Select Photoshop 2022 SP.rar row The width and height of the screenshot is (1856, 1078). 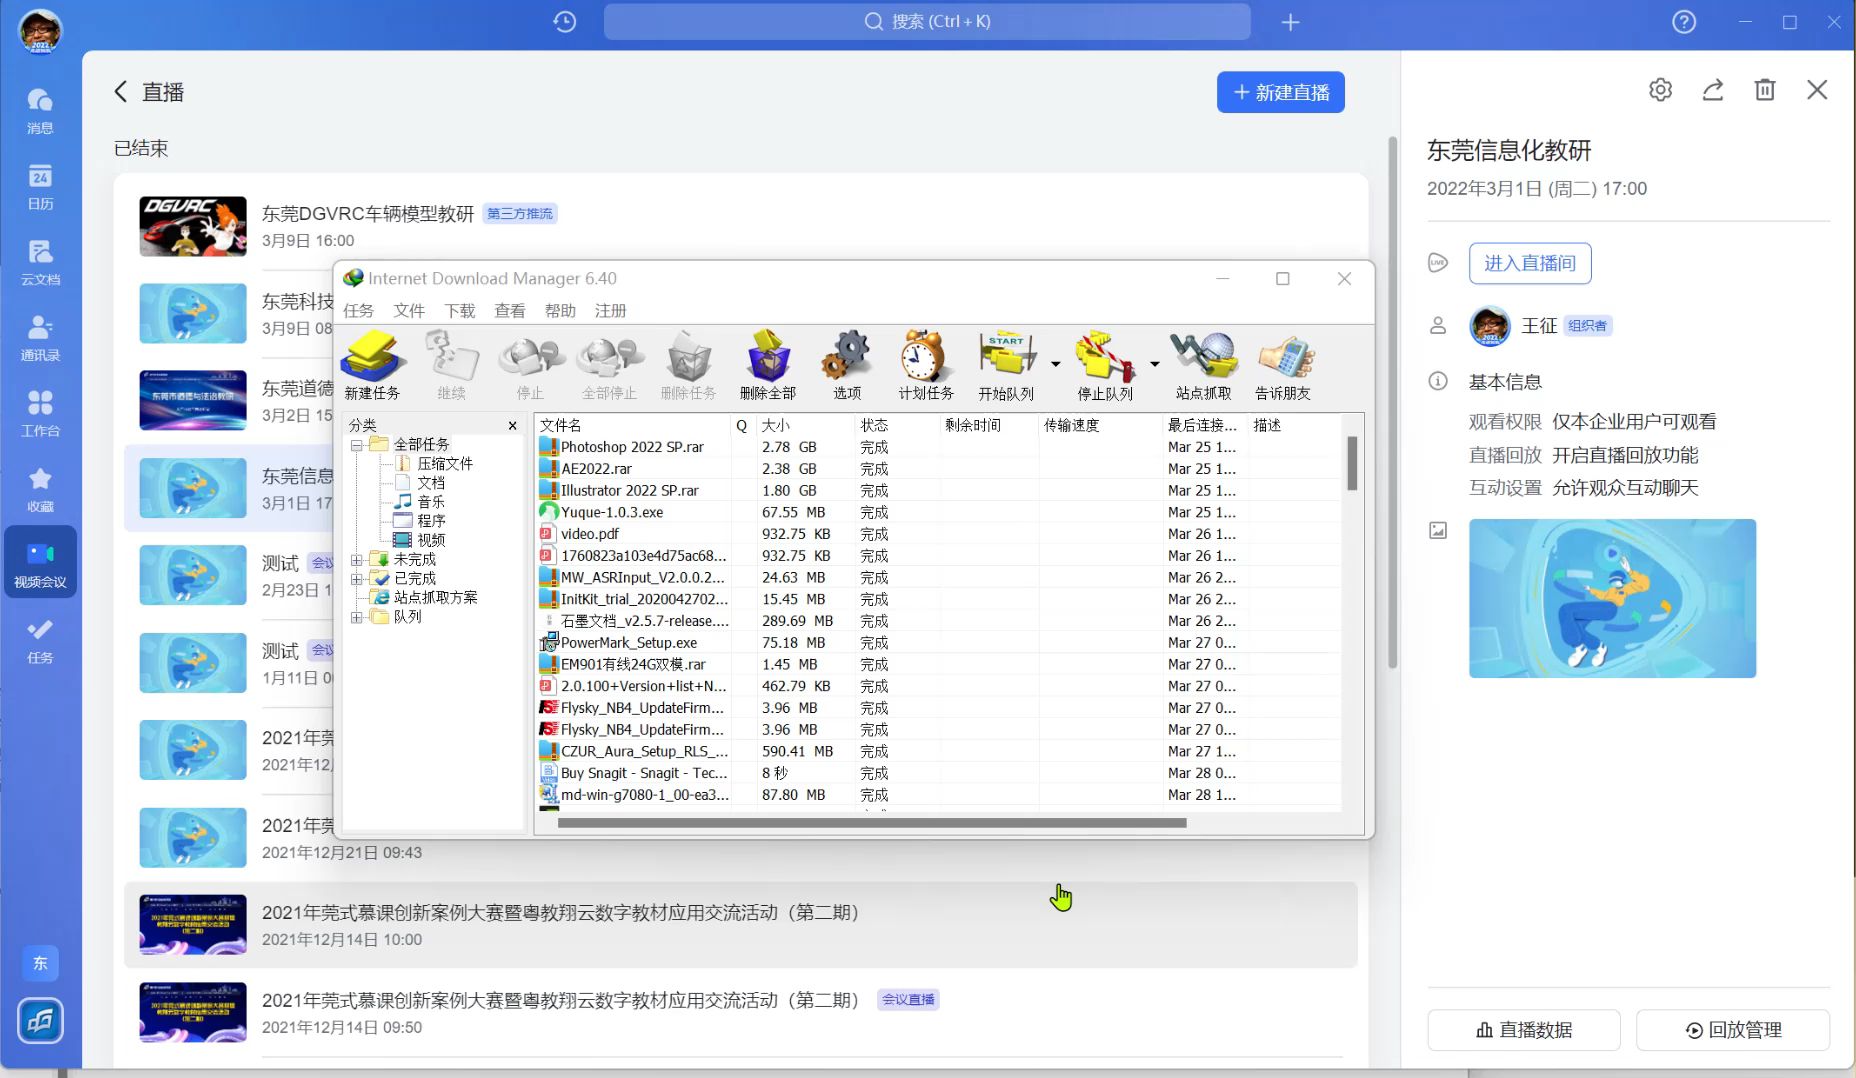click(x=940, y=447)
